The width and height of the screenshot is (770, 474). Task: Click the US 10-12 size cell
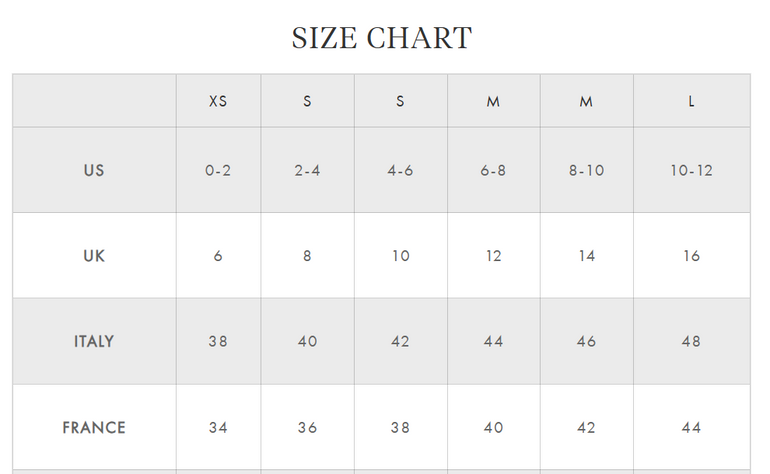point(691,170)
